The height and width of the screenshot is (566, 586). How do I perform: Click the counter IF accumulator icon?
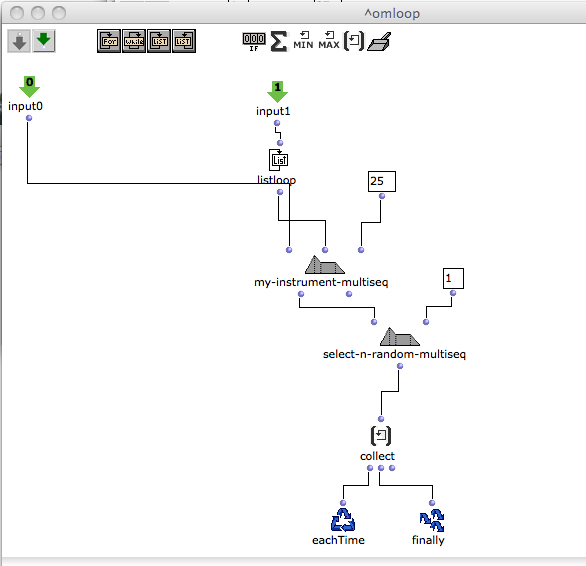(x=254, y=41)
